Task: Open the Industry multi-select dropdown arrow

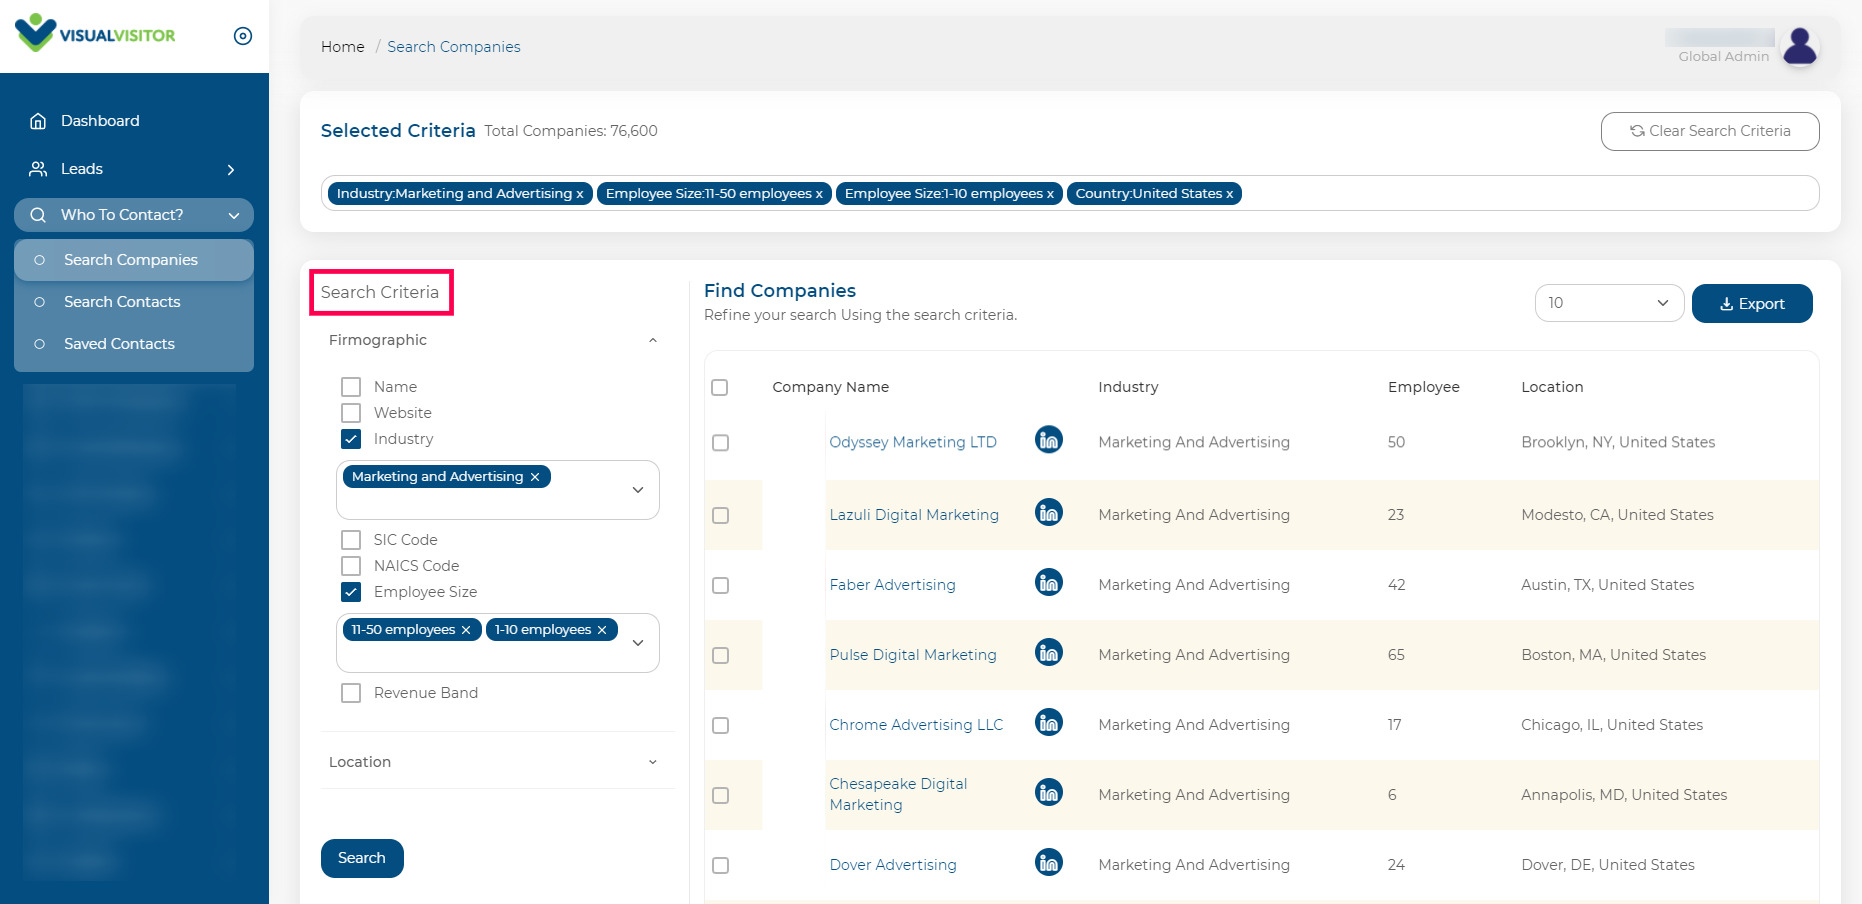Action: (638, 490)
